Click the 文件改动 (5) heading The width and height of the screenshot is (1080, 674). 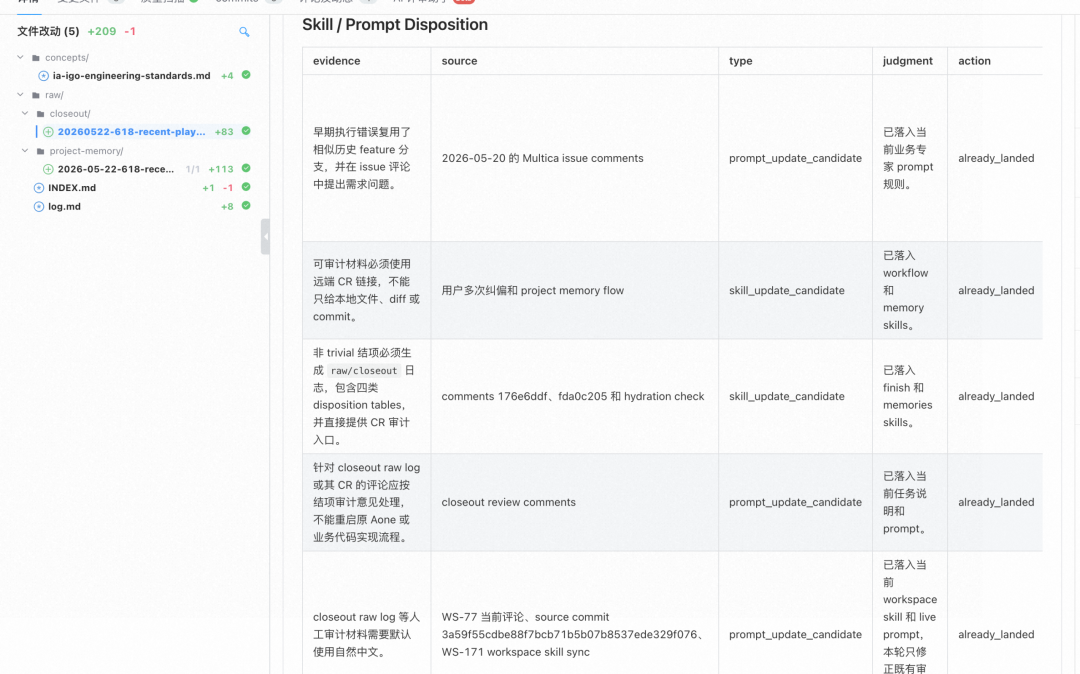coord(48,31)
